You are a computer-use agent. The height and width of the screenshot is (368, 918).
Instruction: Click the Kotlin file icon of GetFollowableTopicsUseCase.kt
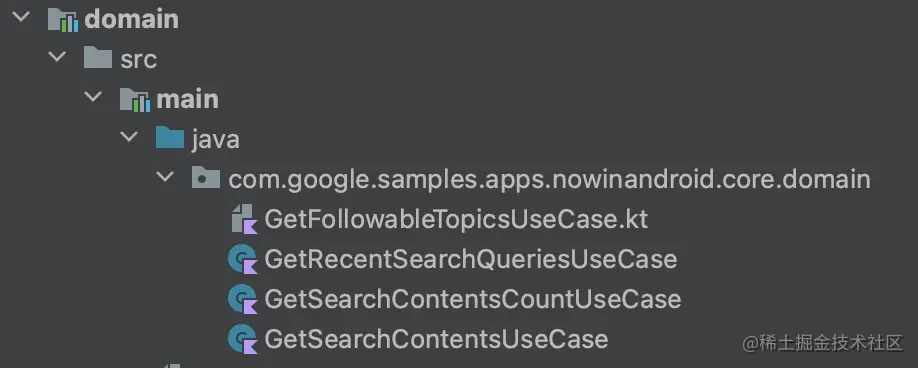[x=243, y=219]
